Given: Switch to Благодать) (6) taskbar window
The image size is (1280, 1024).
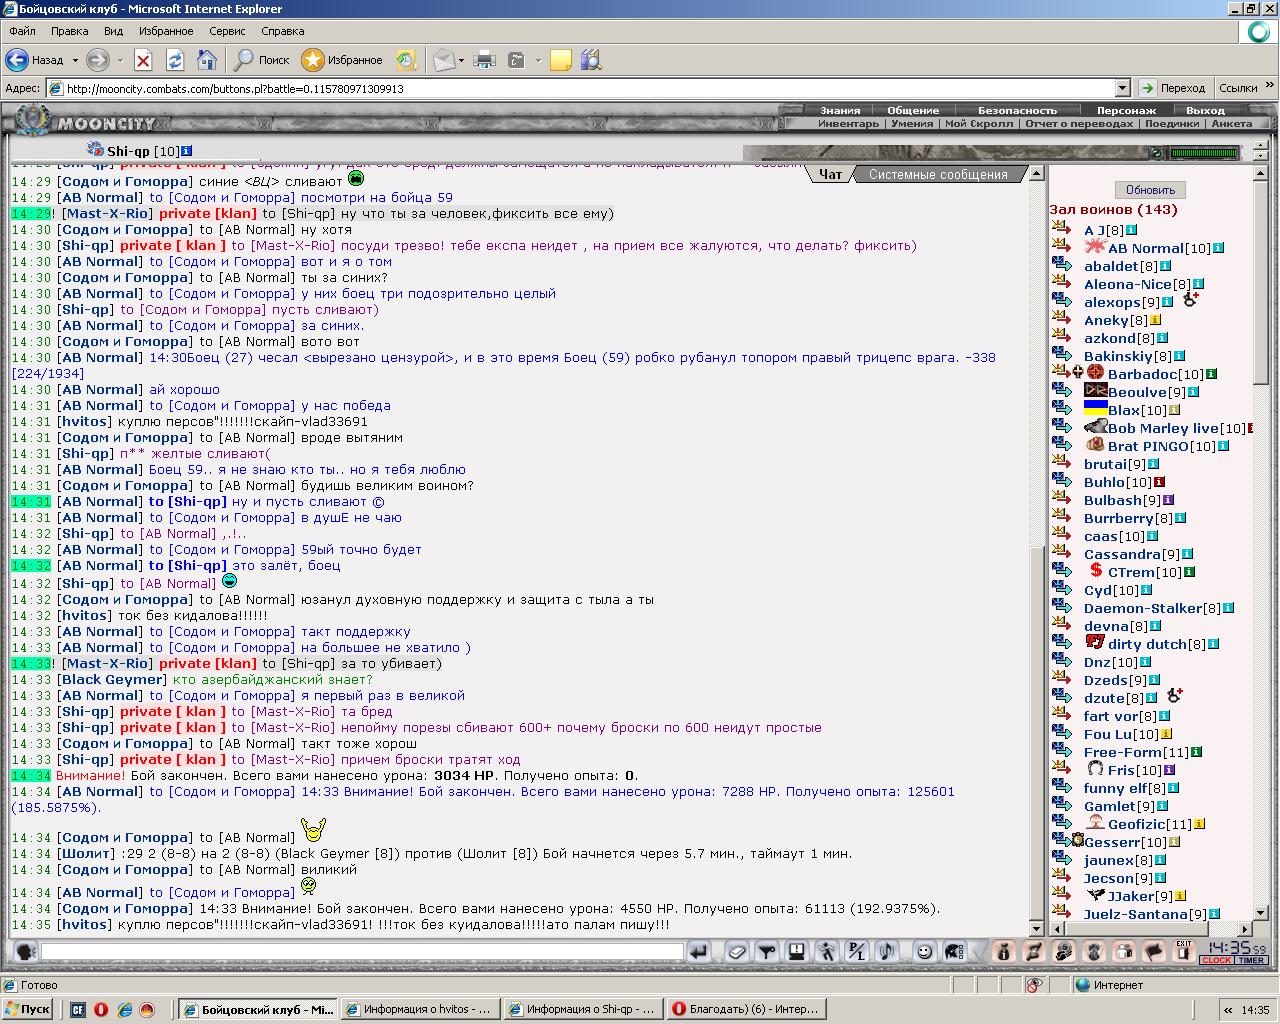Looking at the screenshot, I should click(x=746, y=1009).
